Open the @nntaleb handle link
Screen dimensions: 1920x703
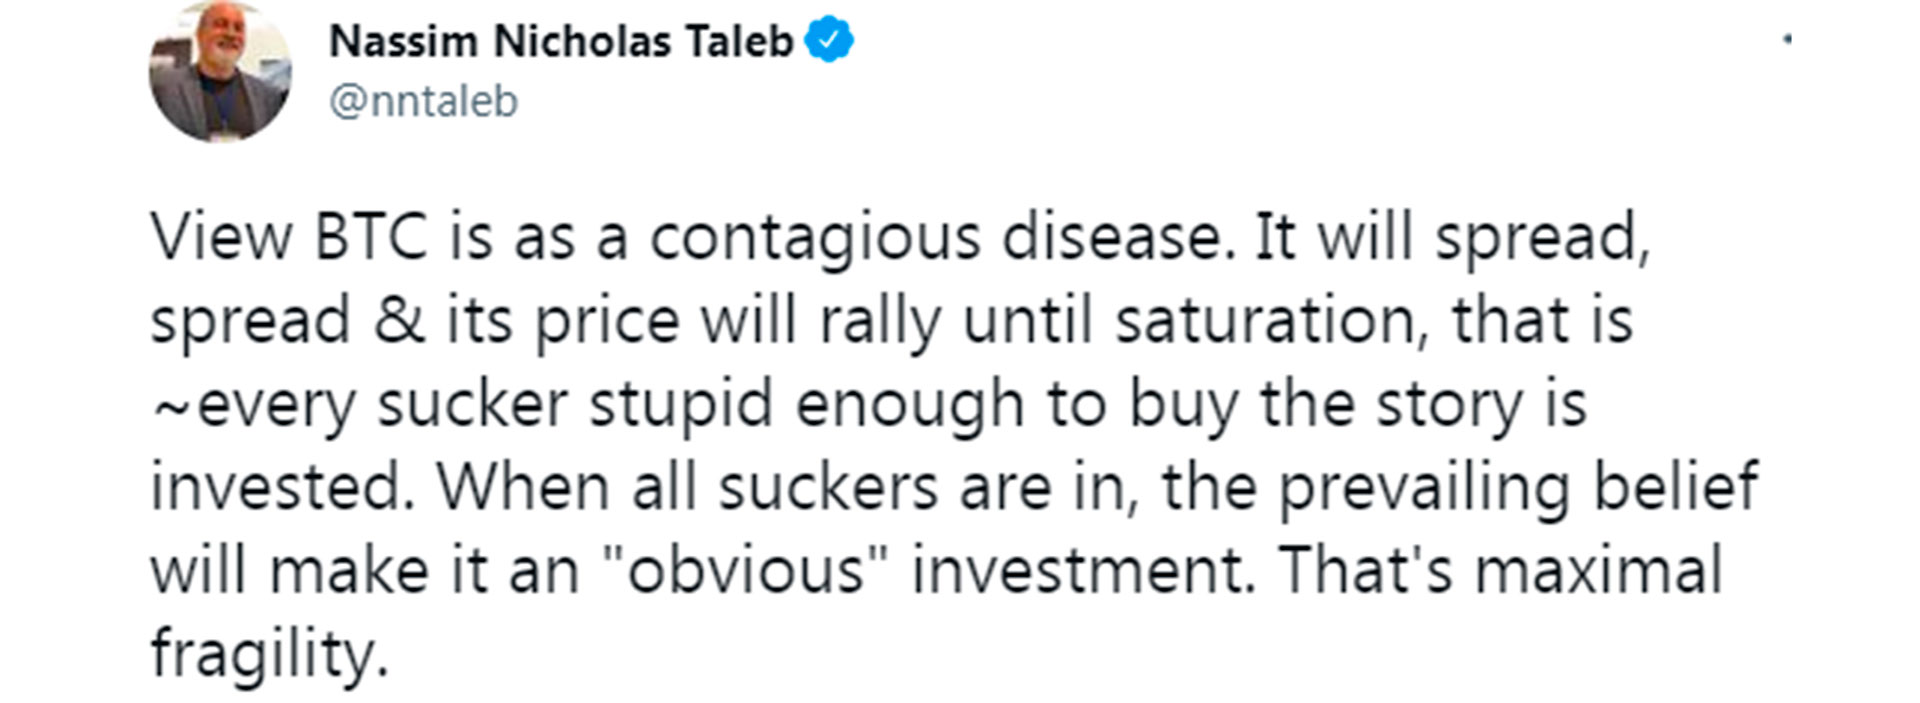point(424,101)
